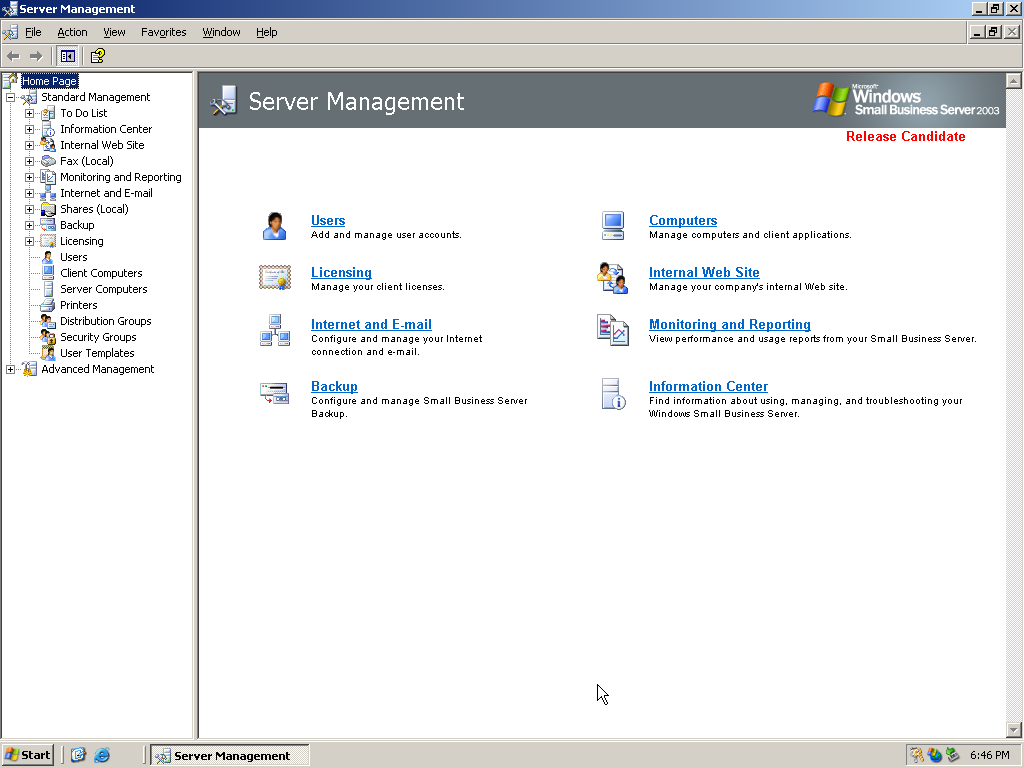The image size is (1024, 768).
Task: Click the scroll down arrow in main pane
Action: [x=1013, y=730]
